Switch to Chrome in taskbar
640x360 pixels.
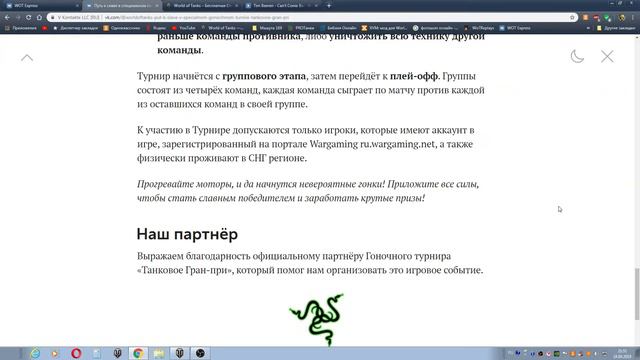point(138,353)
